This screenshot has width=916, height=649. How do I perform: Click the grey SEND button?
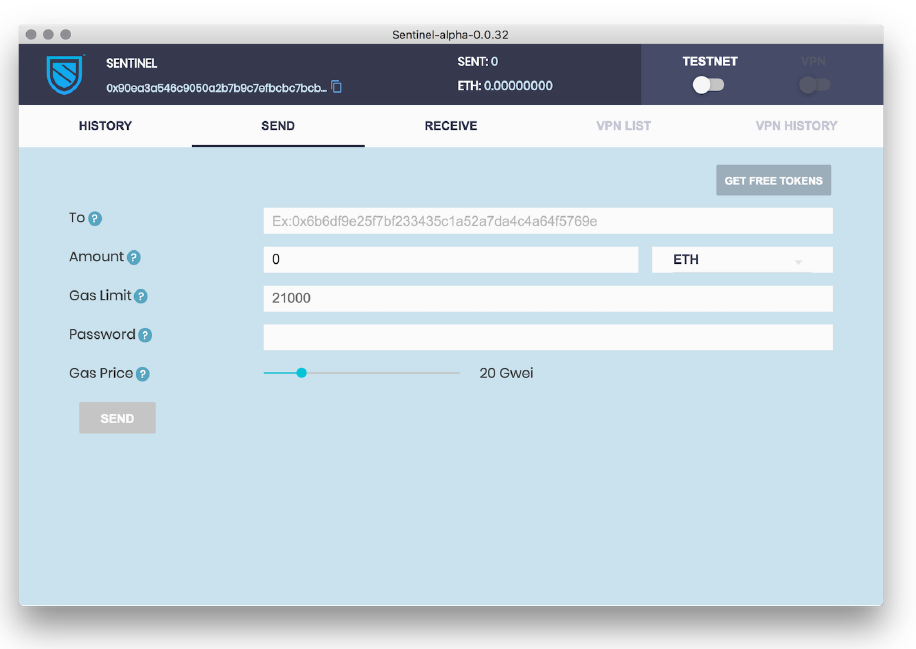click(x=117, y=418)
